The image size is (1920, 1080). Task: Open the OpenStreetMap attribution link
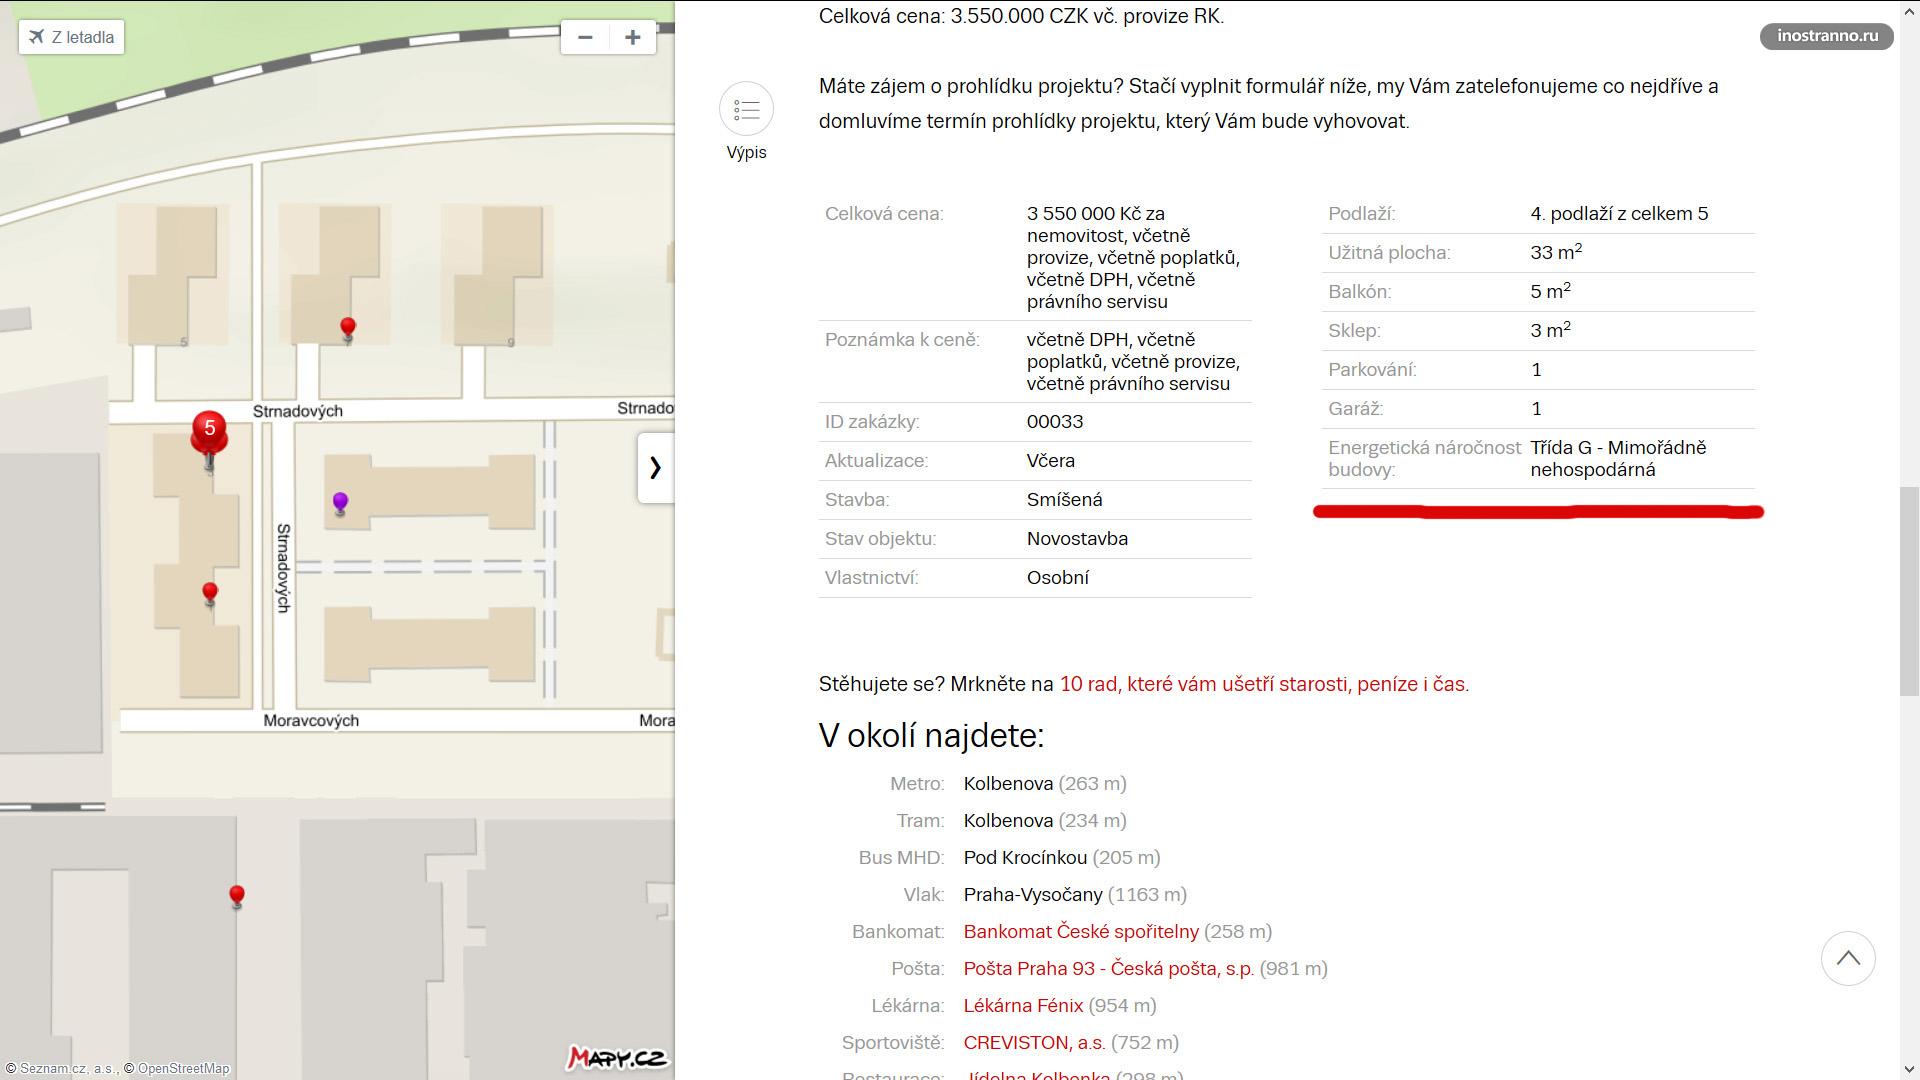(x=183, y=1068)
